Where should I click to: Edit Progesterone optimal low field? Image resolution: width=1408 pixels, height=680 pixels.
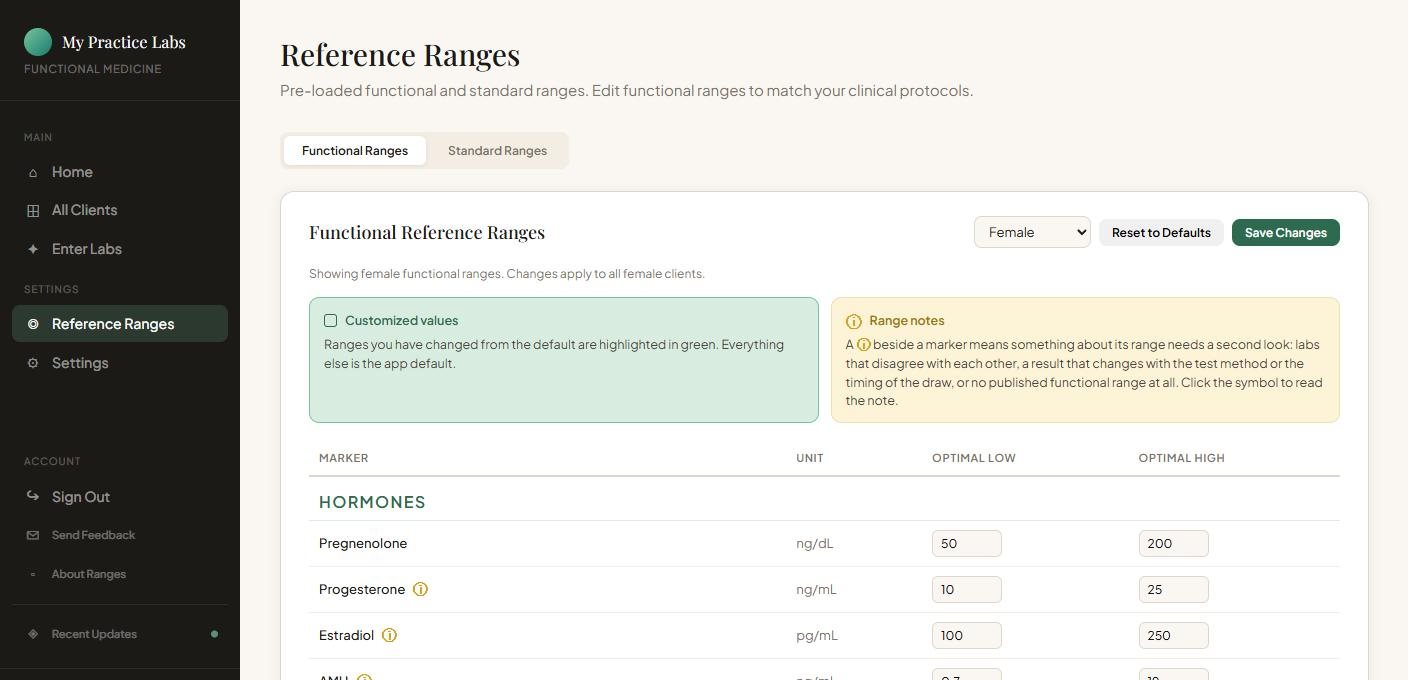966,589
